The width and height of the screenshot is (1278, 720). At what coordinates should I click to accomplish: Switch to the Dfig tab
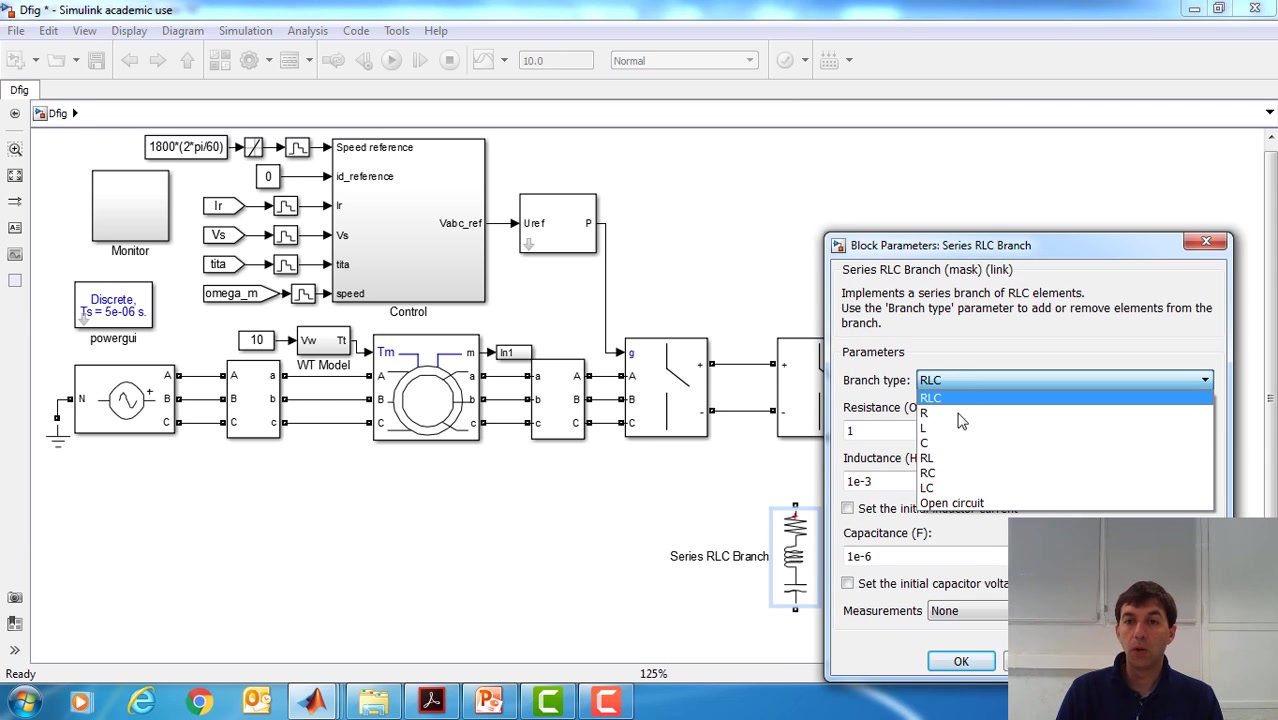(x=19, y=90)
